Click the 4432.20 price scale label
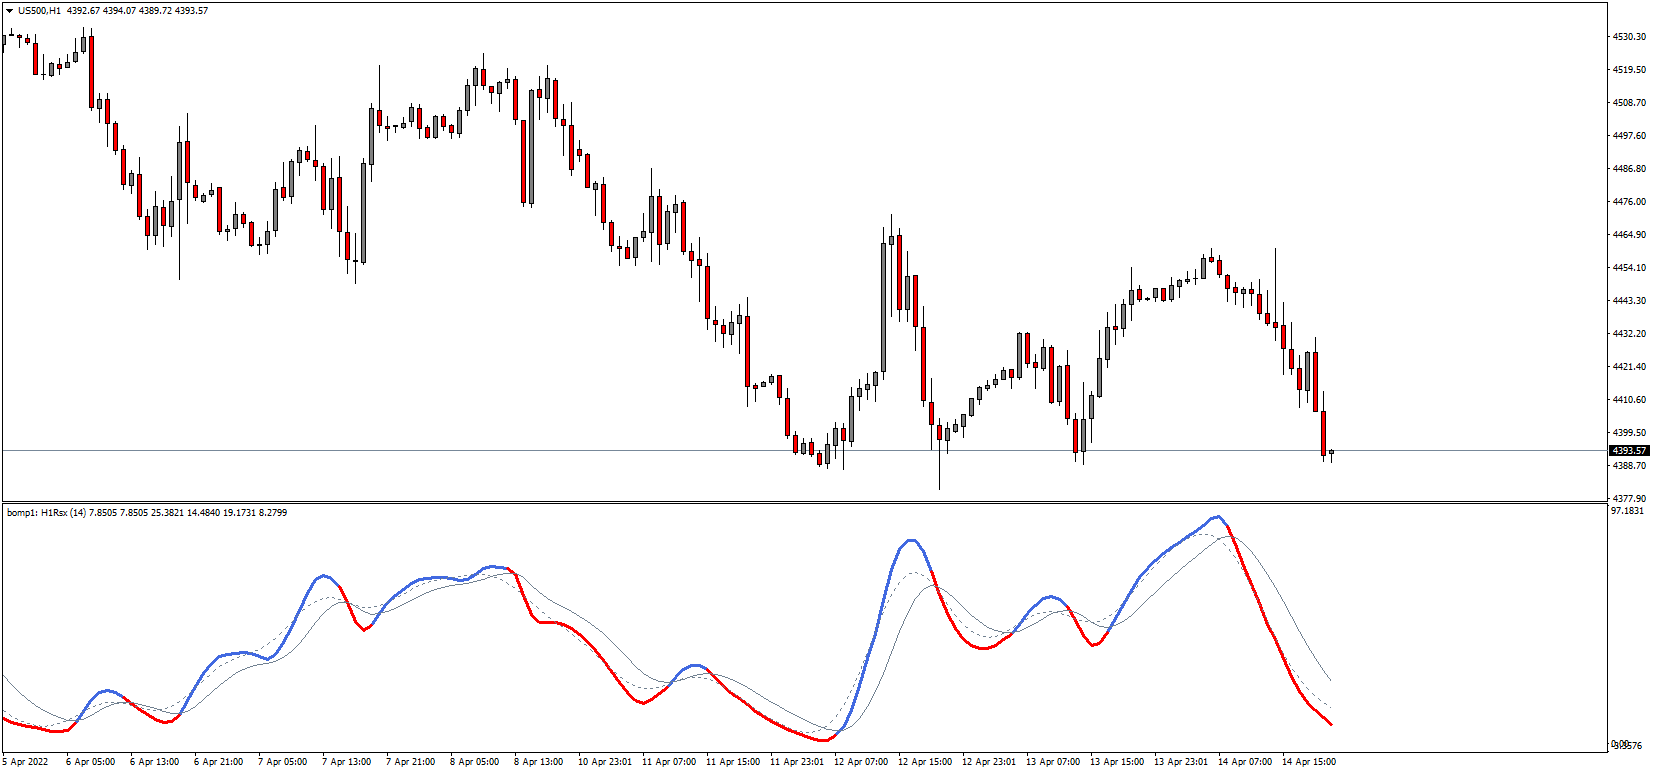This screenshot has width=1653, height=773. pyautogui.click(x=1629, y=334)
